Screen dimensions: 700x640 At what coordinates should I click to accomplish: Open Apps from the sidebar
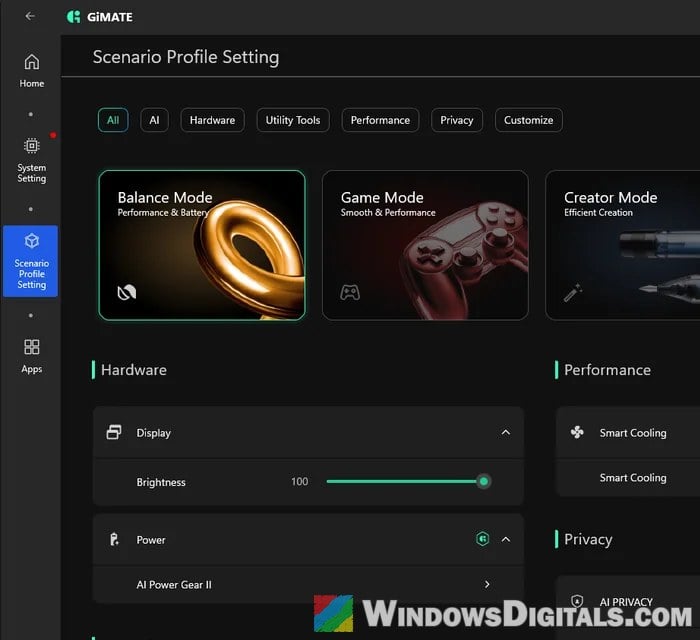(31, 356)
